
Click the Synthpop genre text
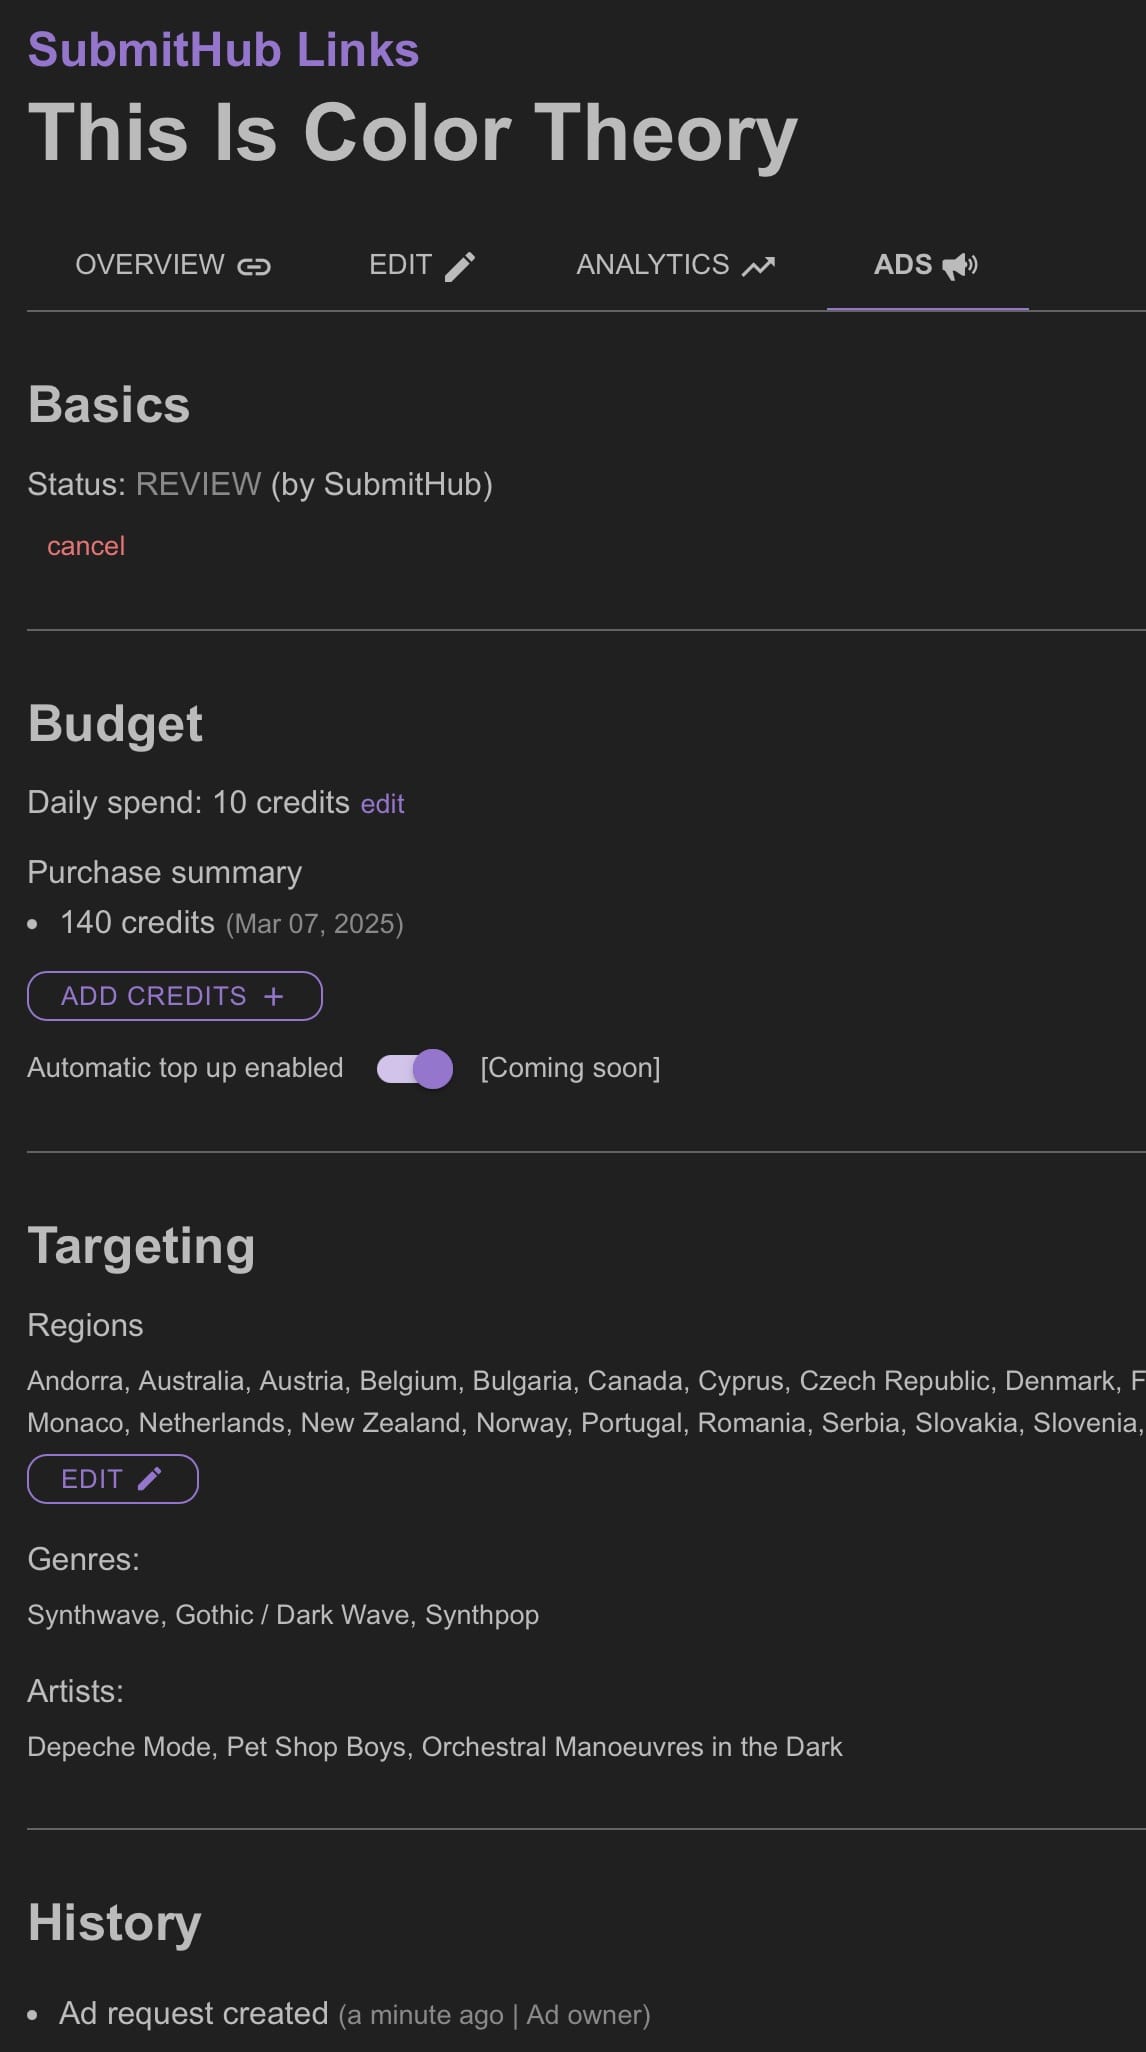[482, 1615]
